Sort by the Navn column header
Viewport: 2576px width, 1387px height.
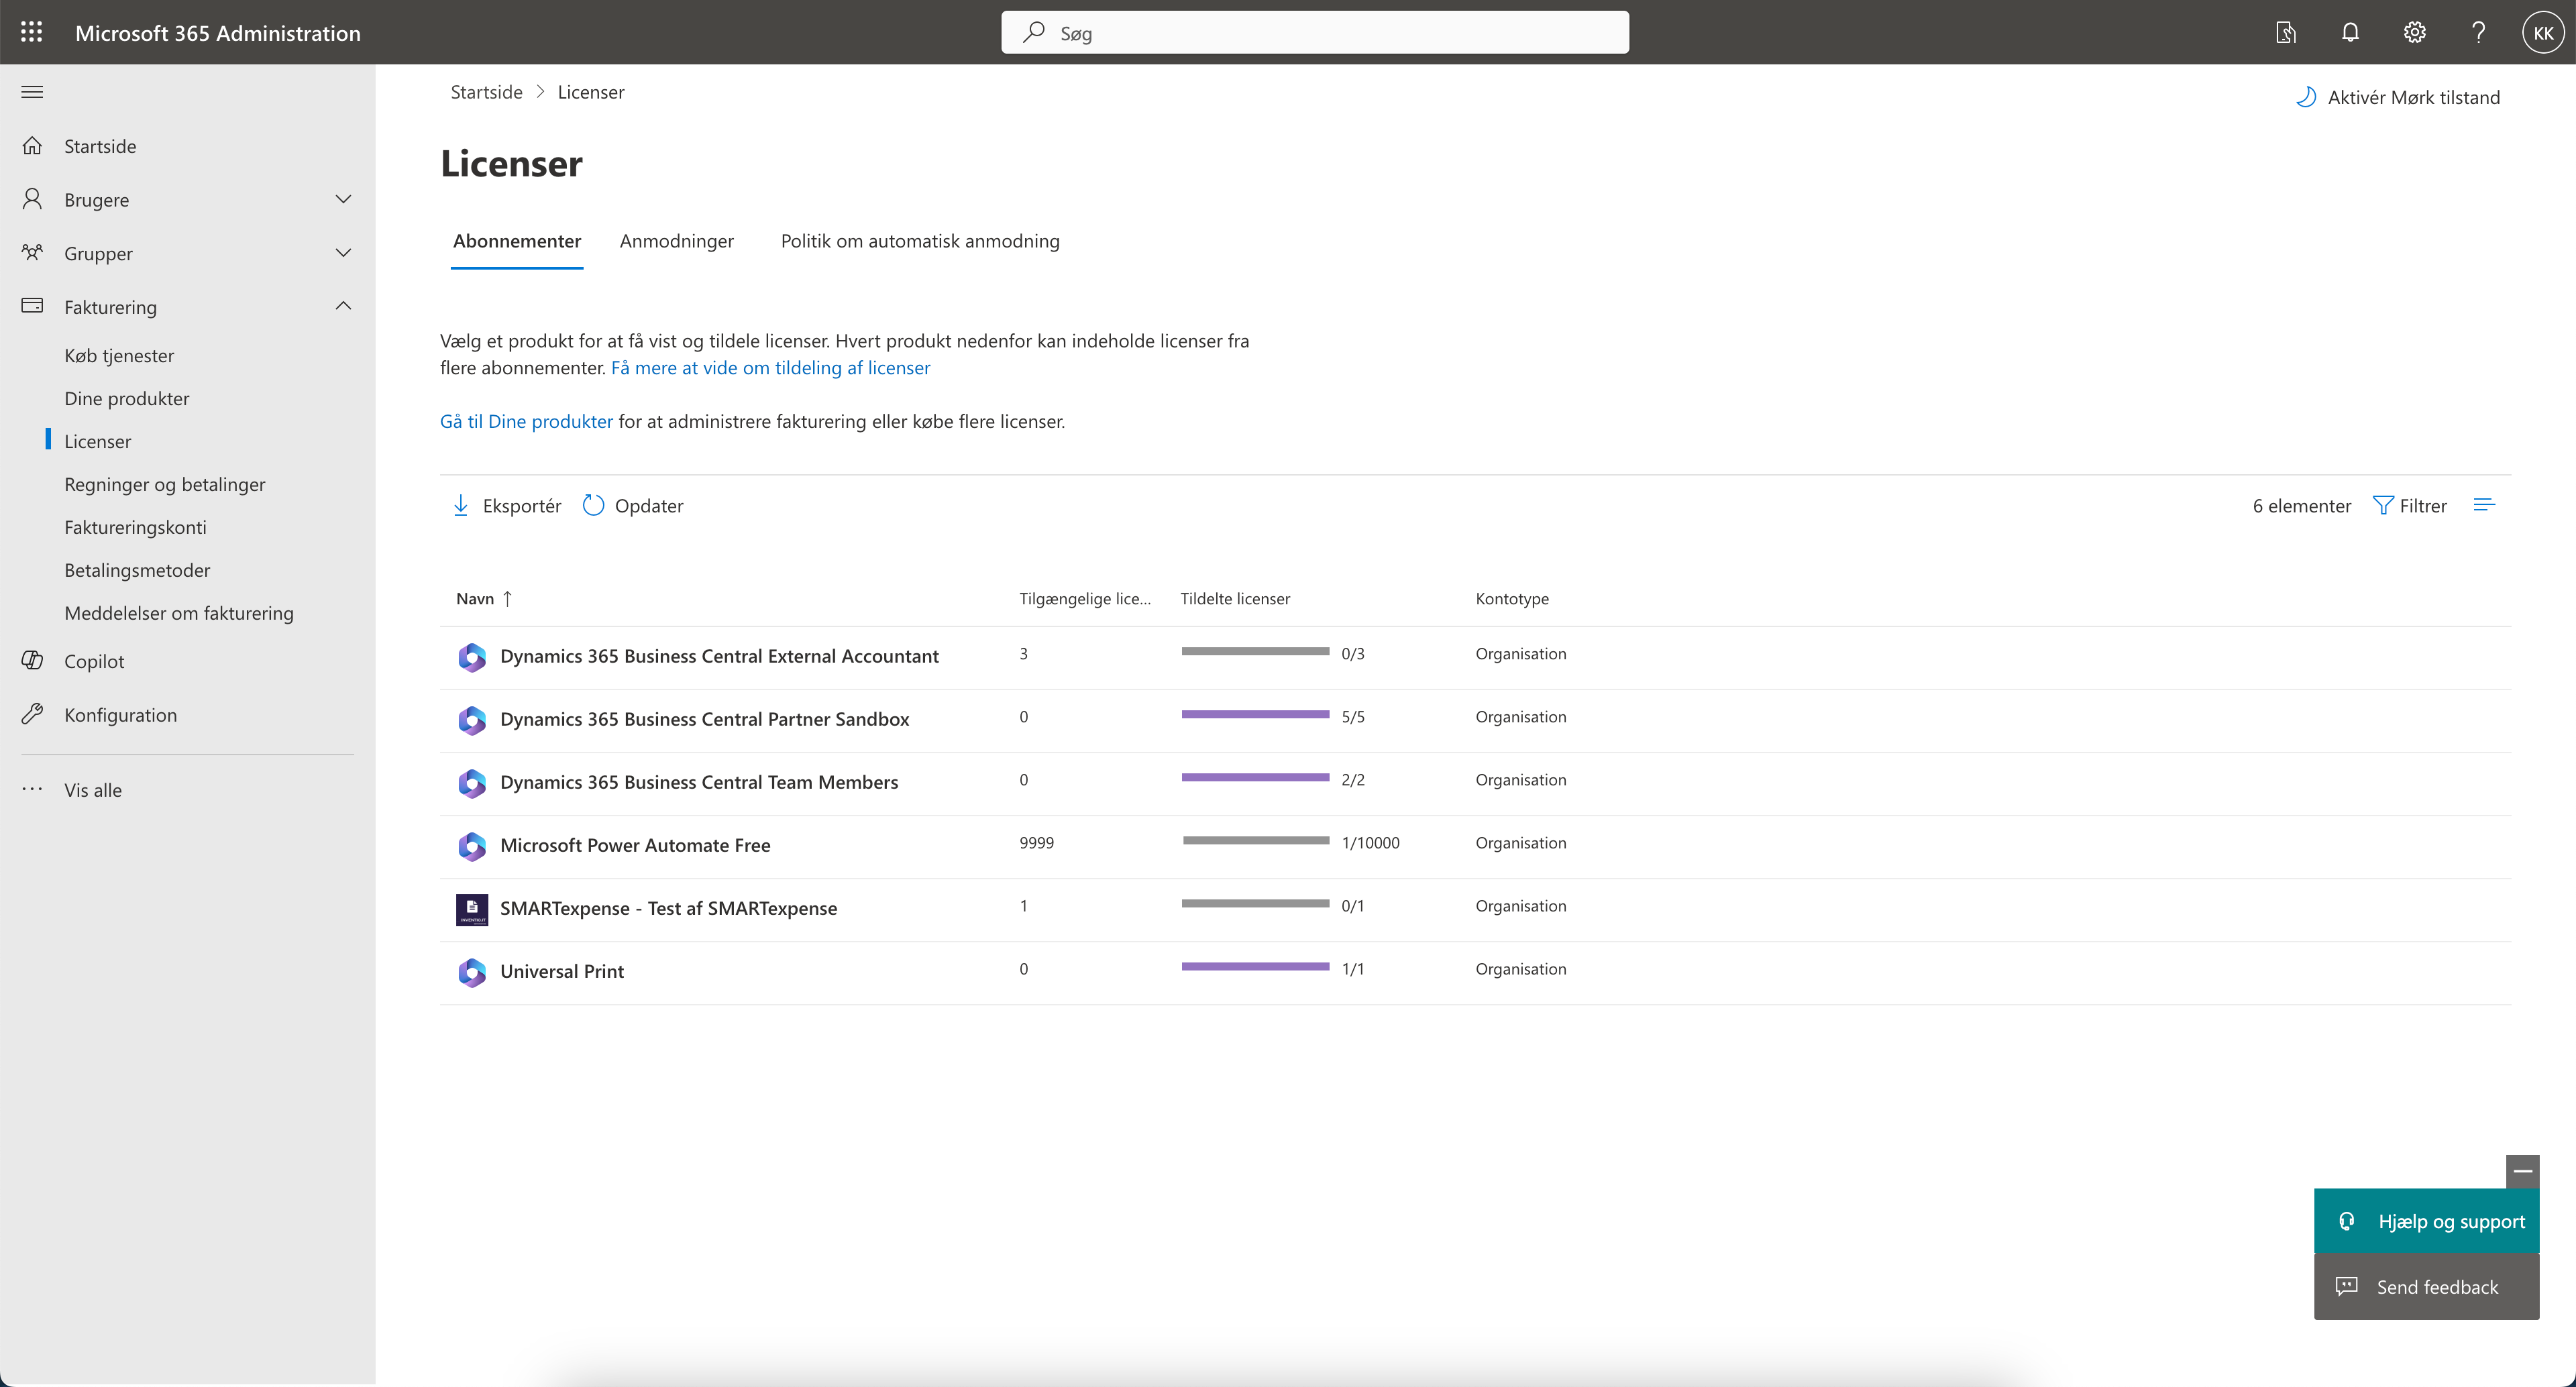click(475, 599)
